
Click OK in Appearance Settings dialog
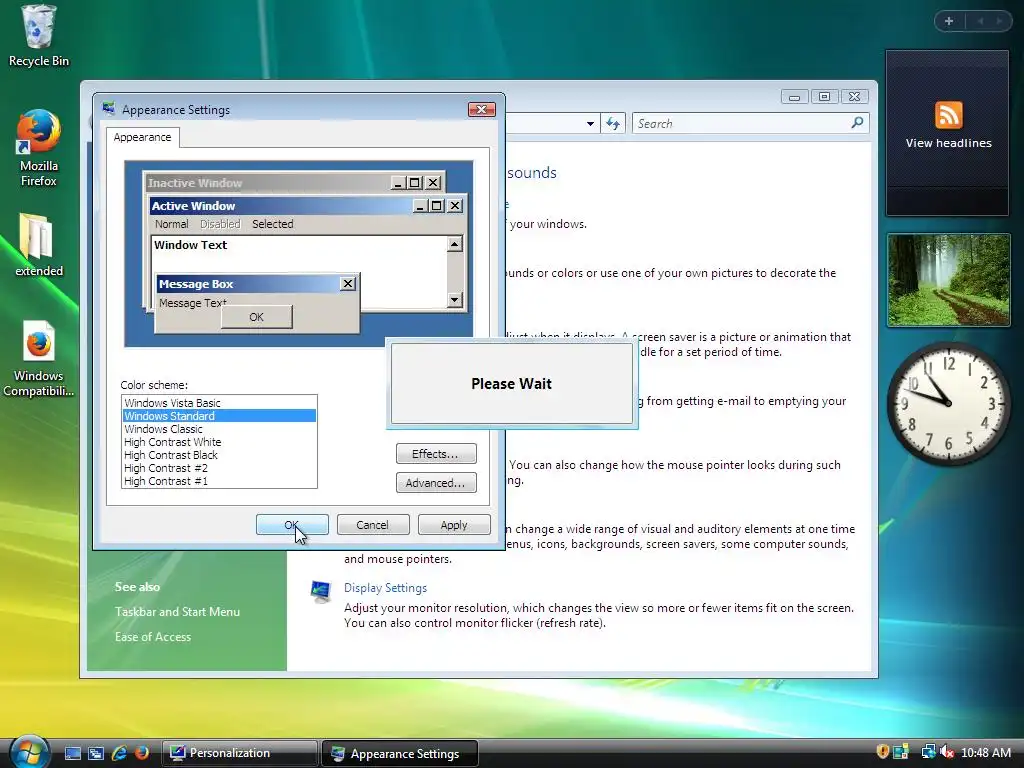[292, 524]
